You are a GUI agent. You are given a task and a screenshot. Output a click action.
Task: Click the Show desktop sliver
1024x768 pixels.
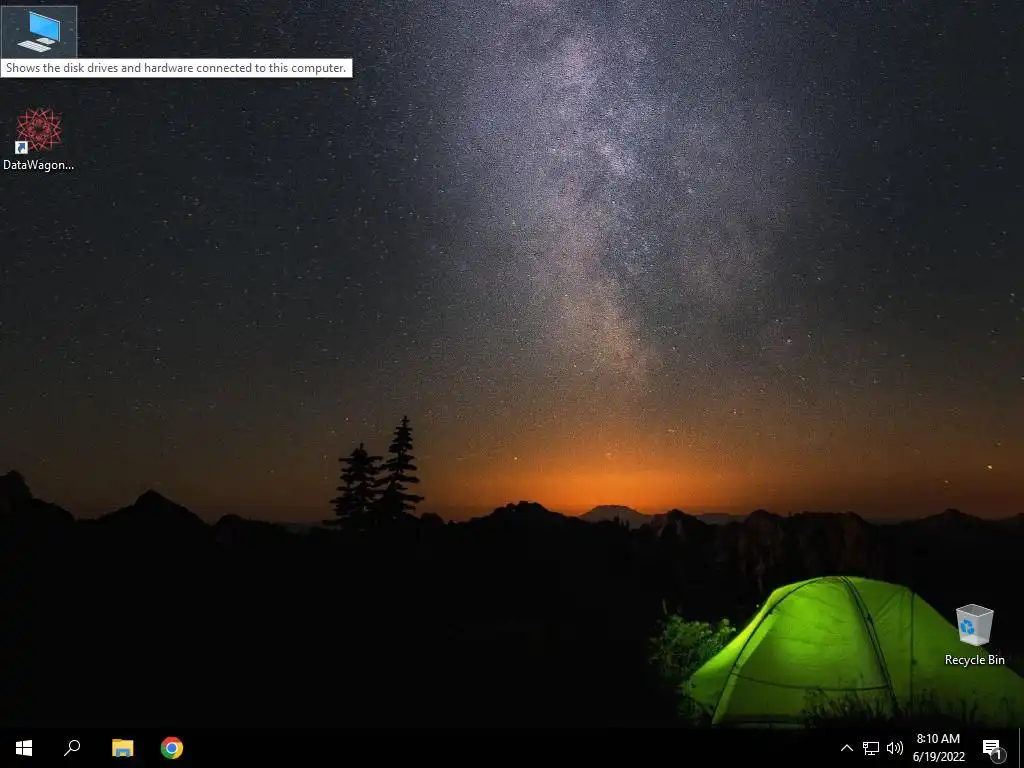pos(1021,748)
